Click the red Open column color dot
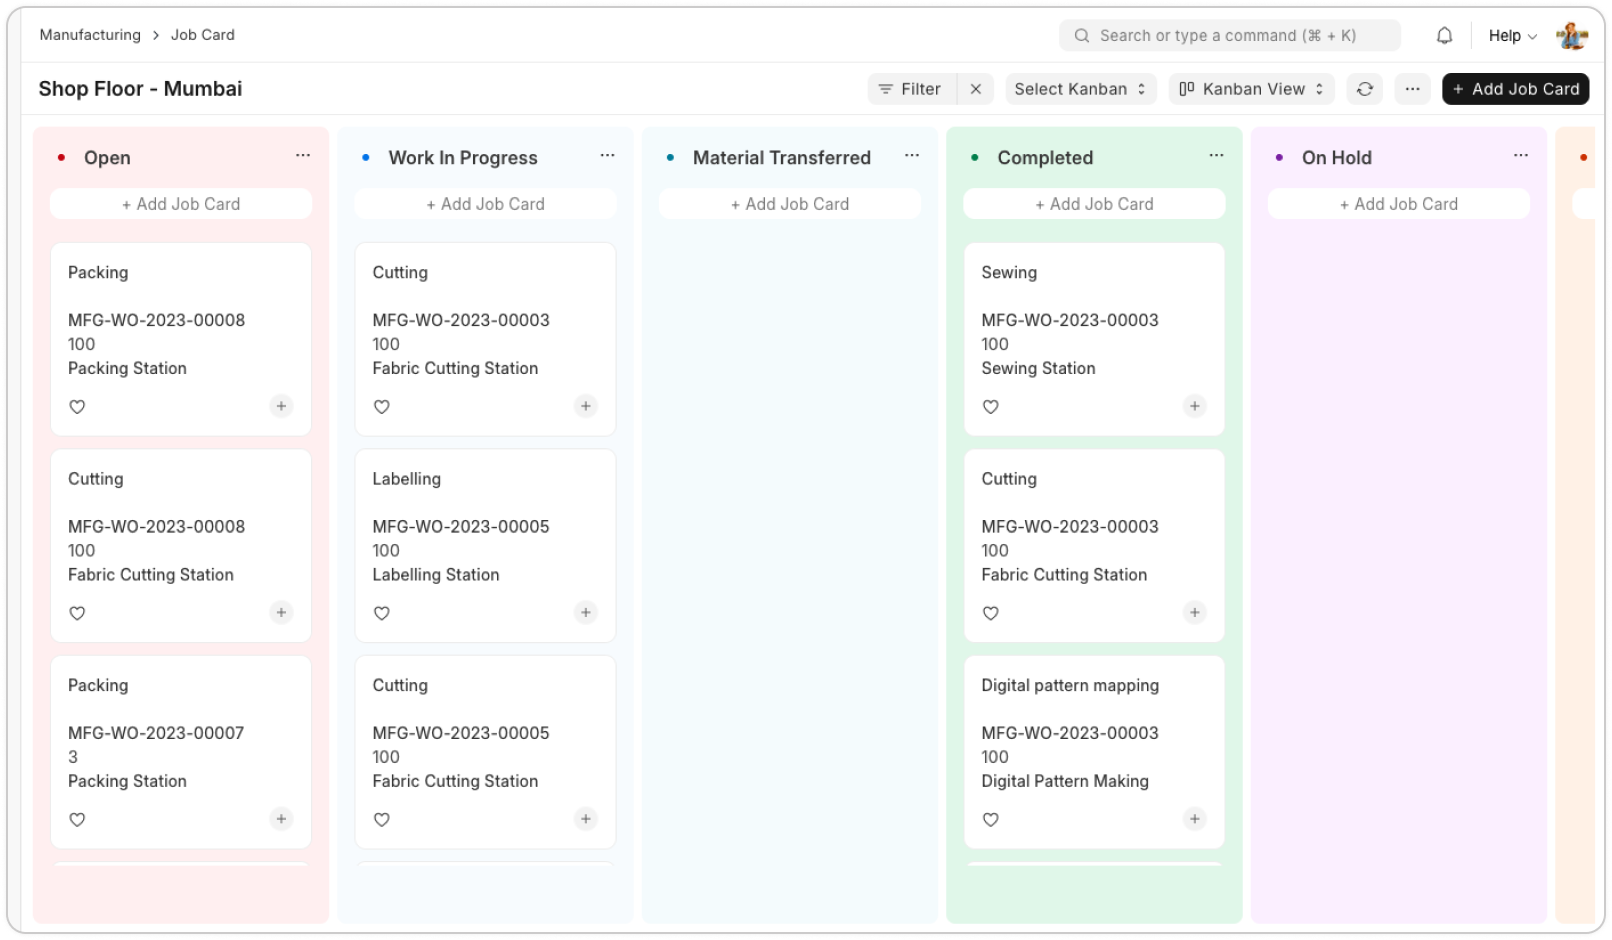This screenshot has width=1612, height=940. (62, 158)
